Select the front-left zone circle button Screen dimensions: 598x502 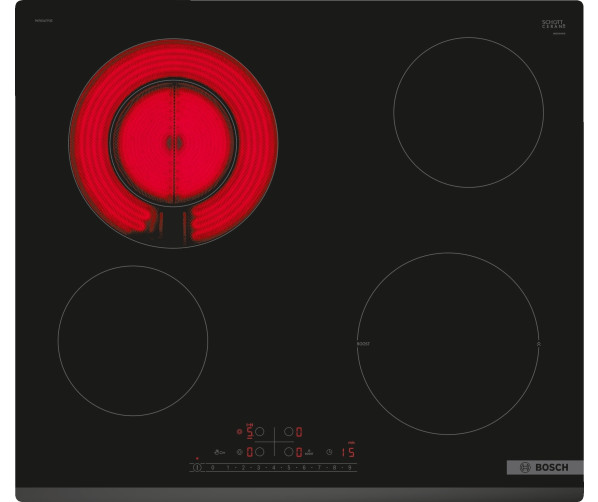click(259, 452)
